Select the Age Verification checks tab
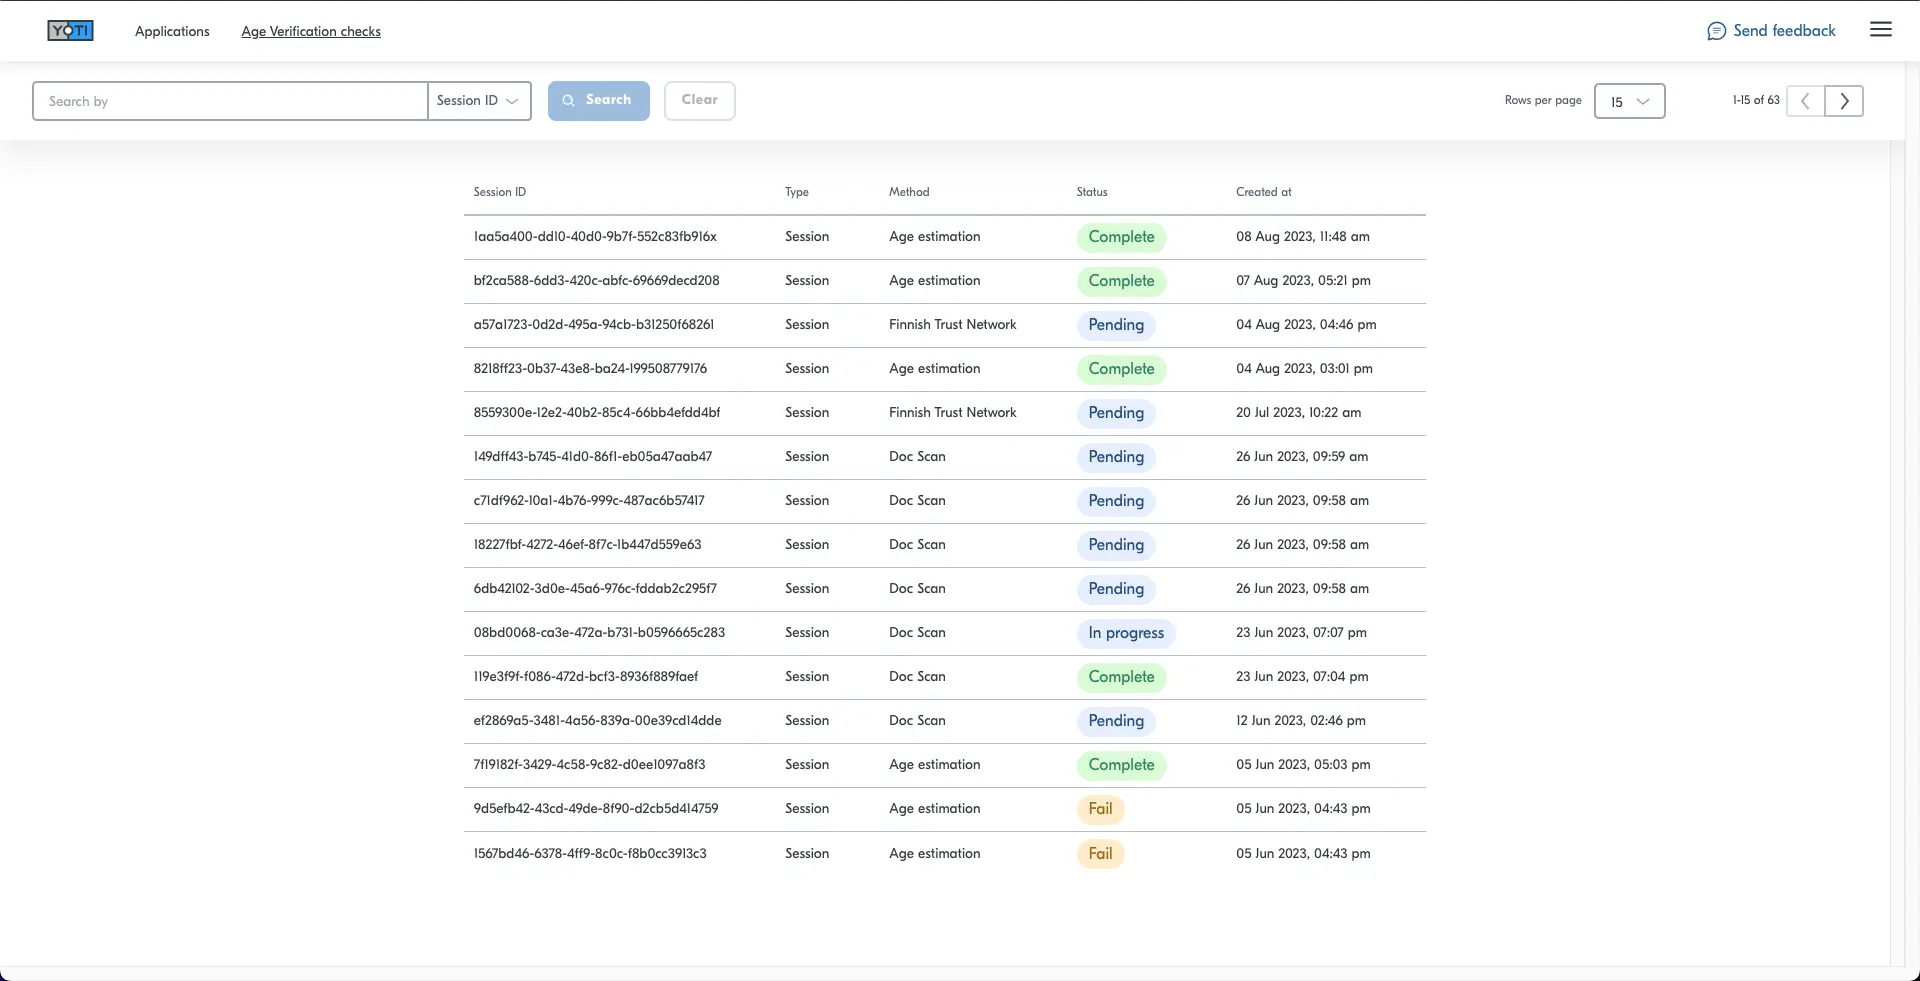 coord(311,31)
